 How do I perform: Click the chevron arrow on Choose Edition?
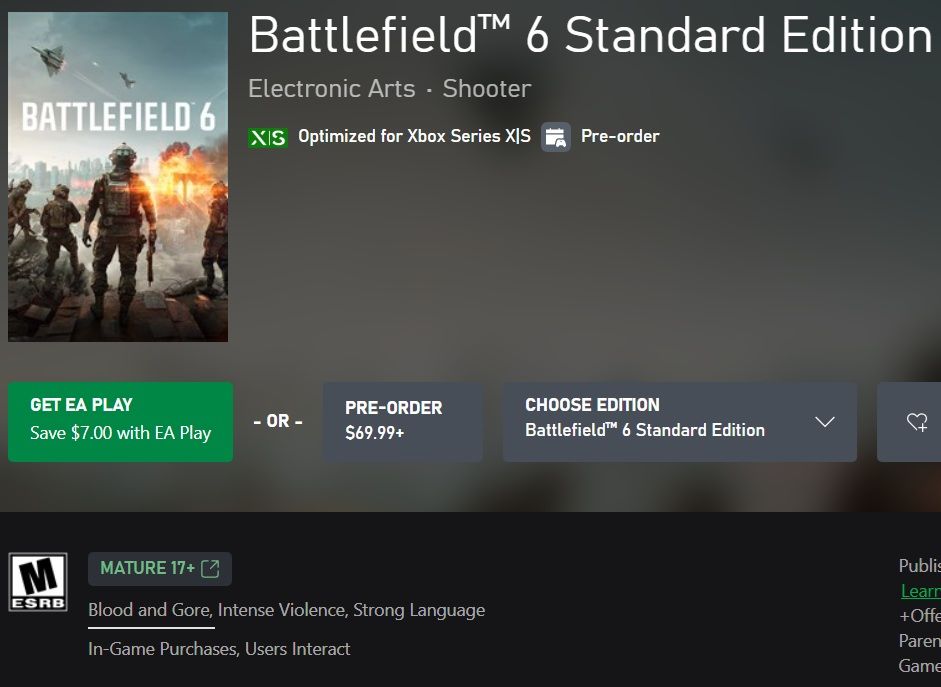point(824,422)
